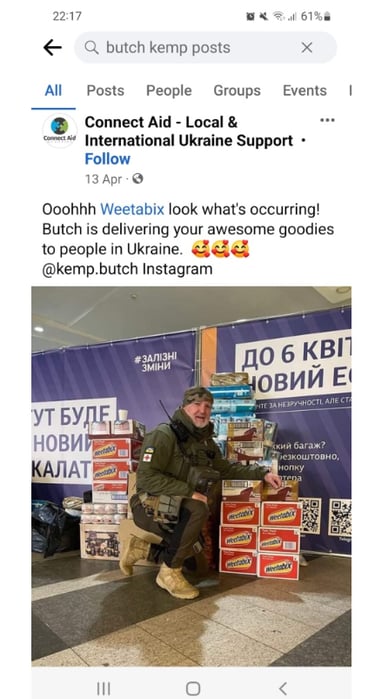The height and width of the screenshot is (699, 375).
Task: Switch to the People tab
Action: click(x=169, y=90)
